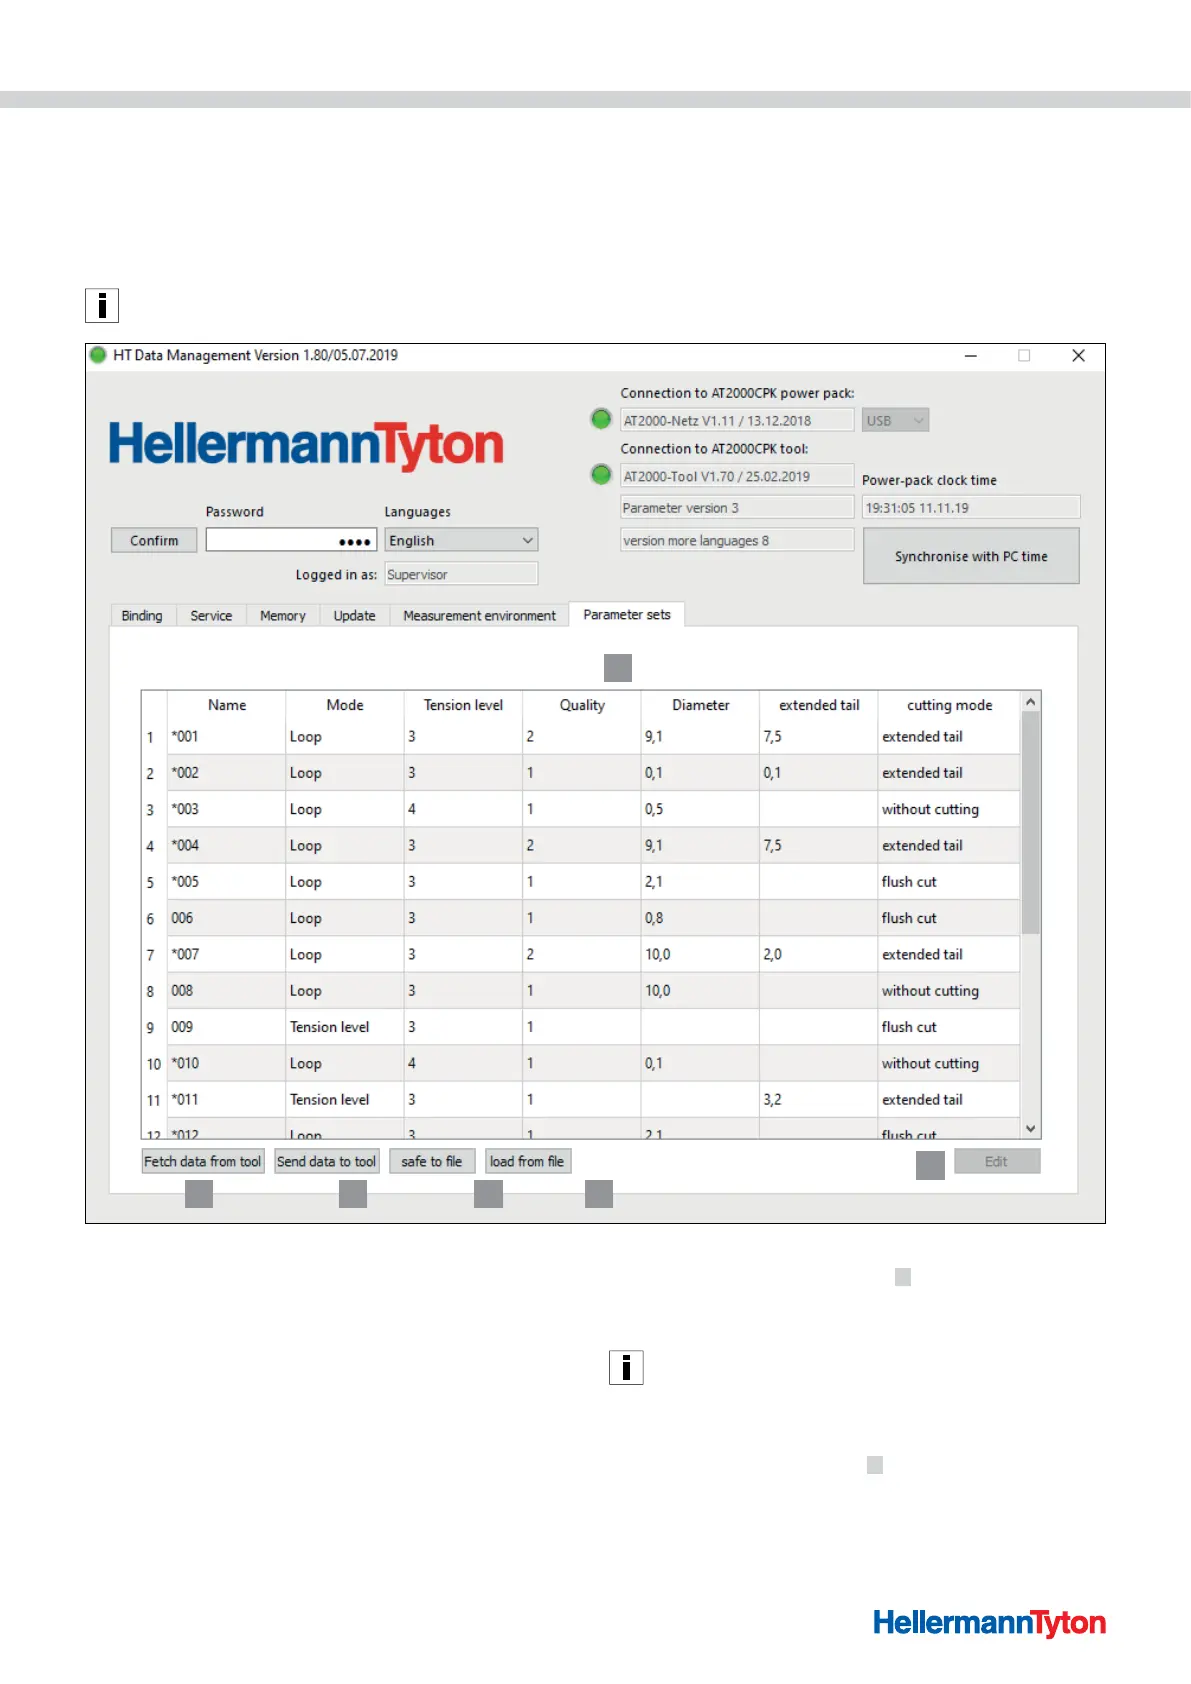Click Send data to tool button

coord(327,1161)
